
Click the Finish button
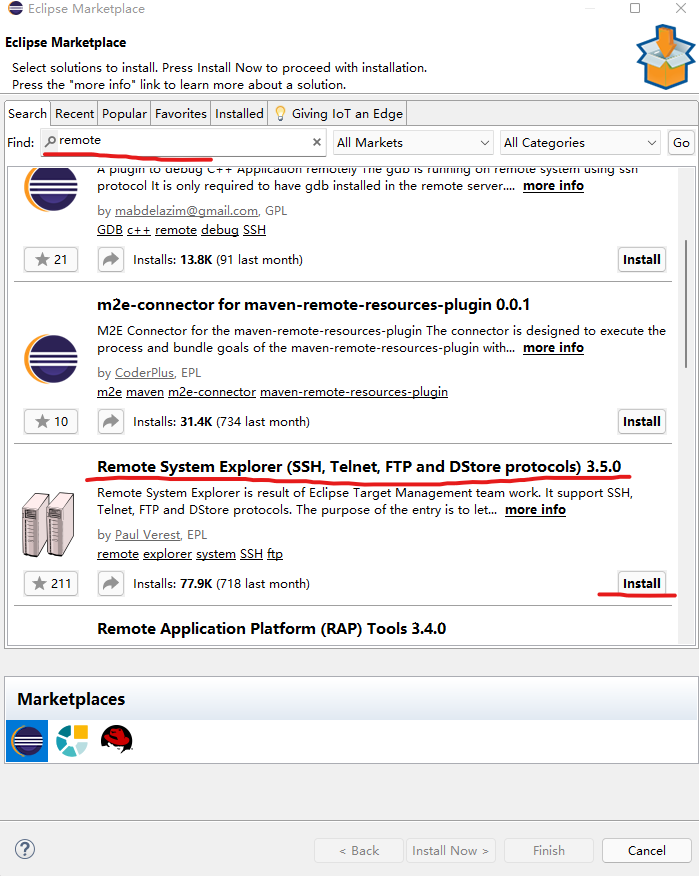[x=549, y=850]
